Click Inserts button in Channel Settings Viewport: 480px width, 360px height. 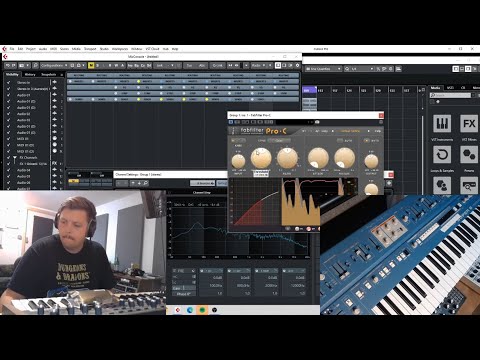coord(202,183)
